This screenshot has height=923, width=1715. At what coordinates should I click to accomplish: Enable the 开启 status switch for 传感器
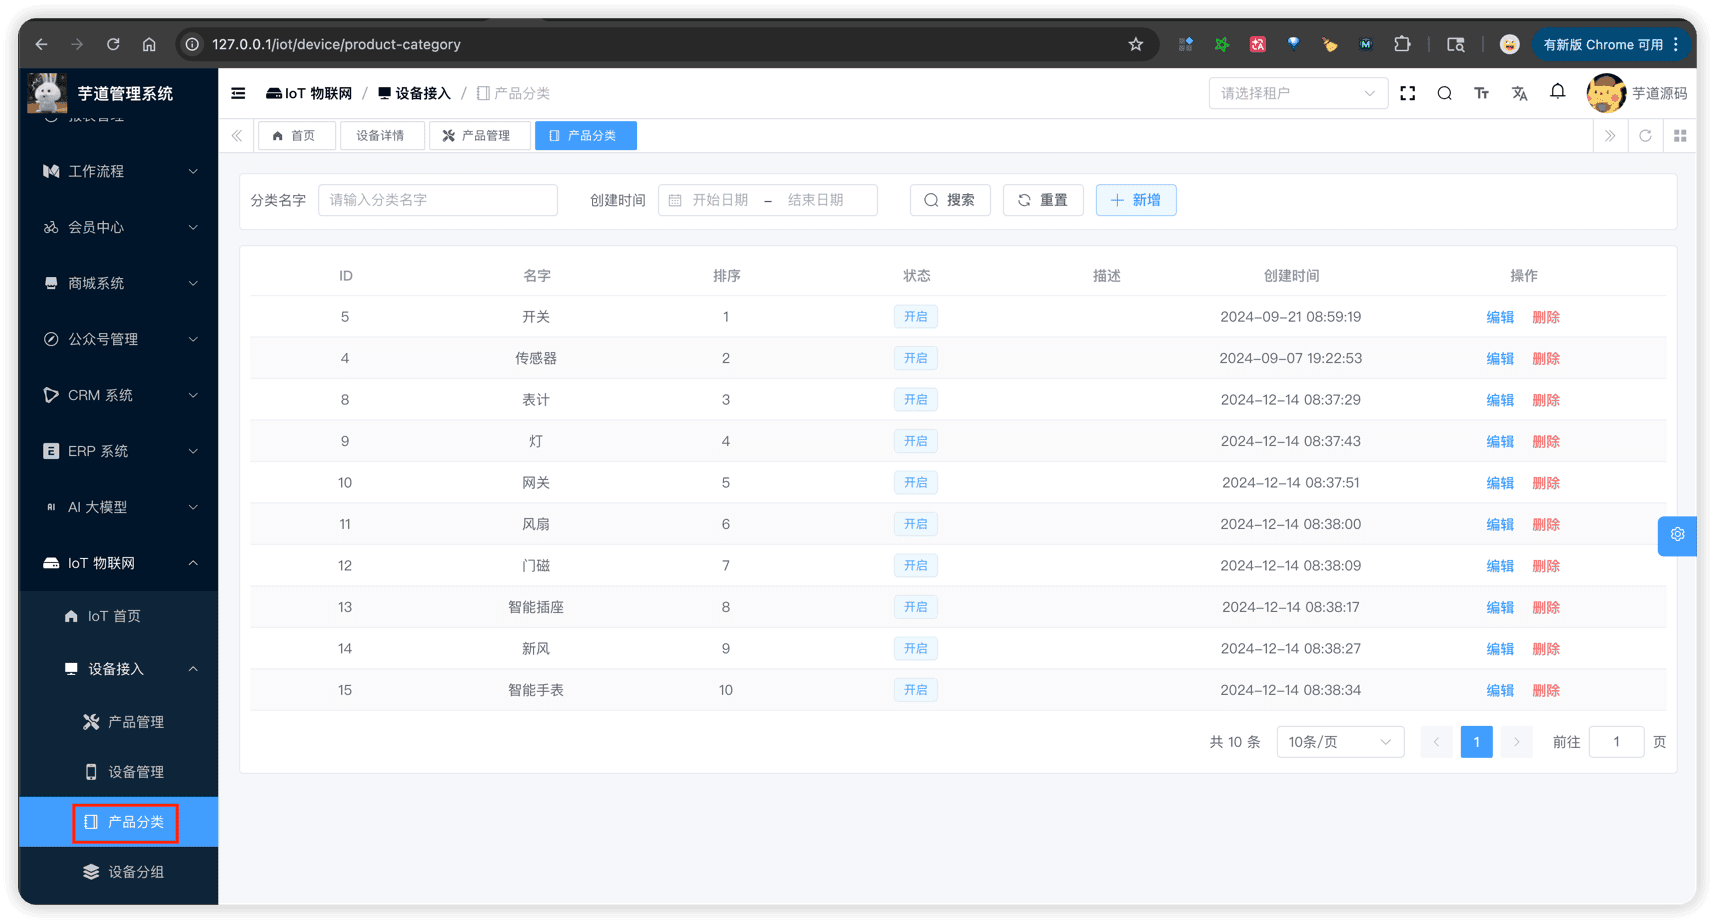(x=915, y=357)
